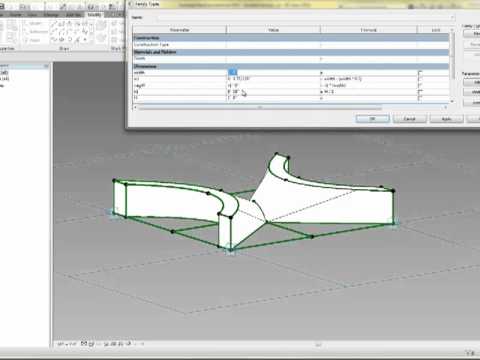Choose the Model draw option
The width and height of the screenshot is (480, 360).
[35, 23]
